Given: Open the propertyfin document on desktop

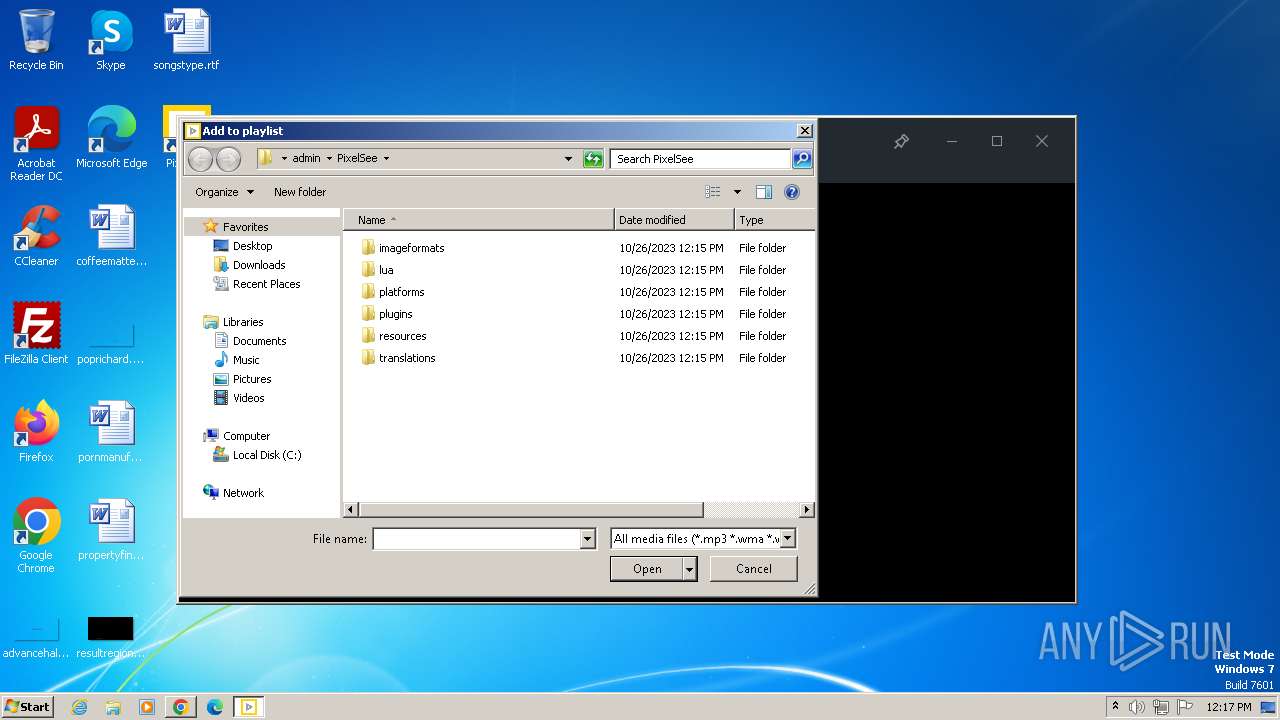Looking at the screenshot, I should tap(111, 531).
